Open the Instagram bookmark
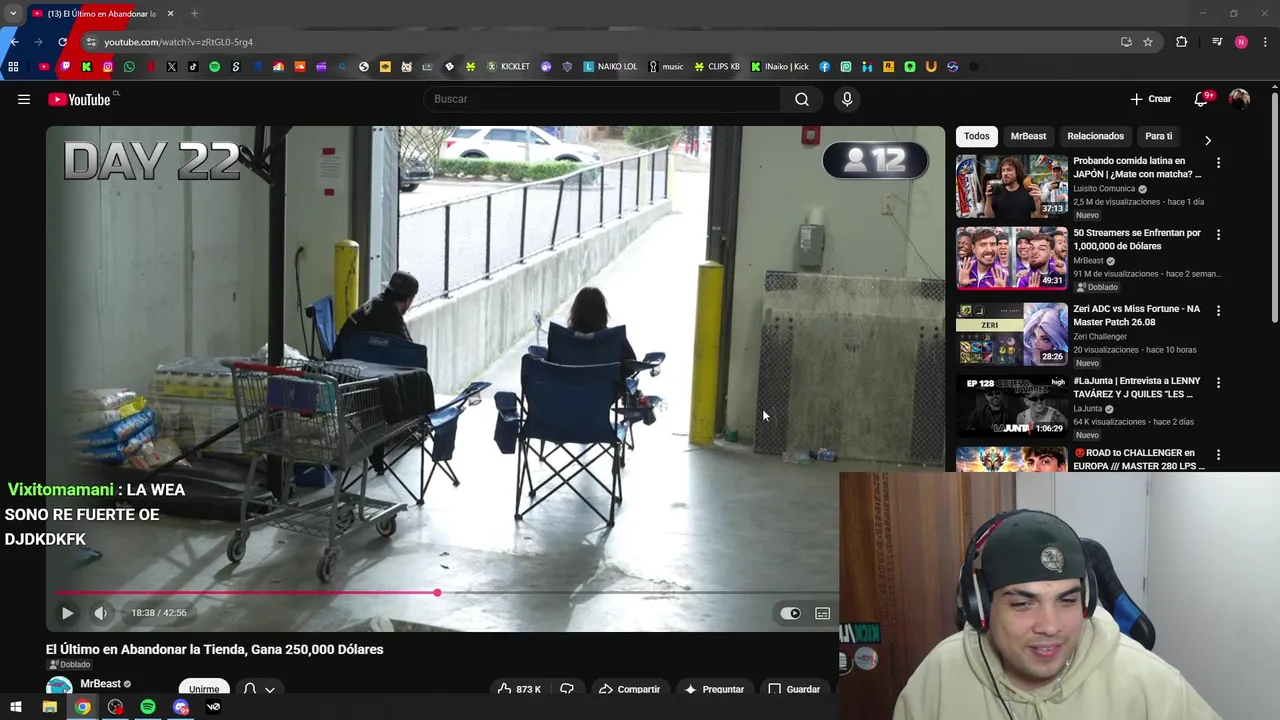Screen dimensions: 1280x720 tap(108, 67)
